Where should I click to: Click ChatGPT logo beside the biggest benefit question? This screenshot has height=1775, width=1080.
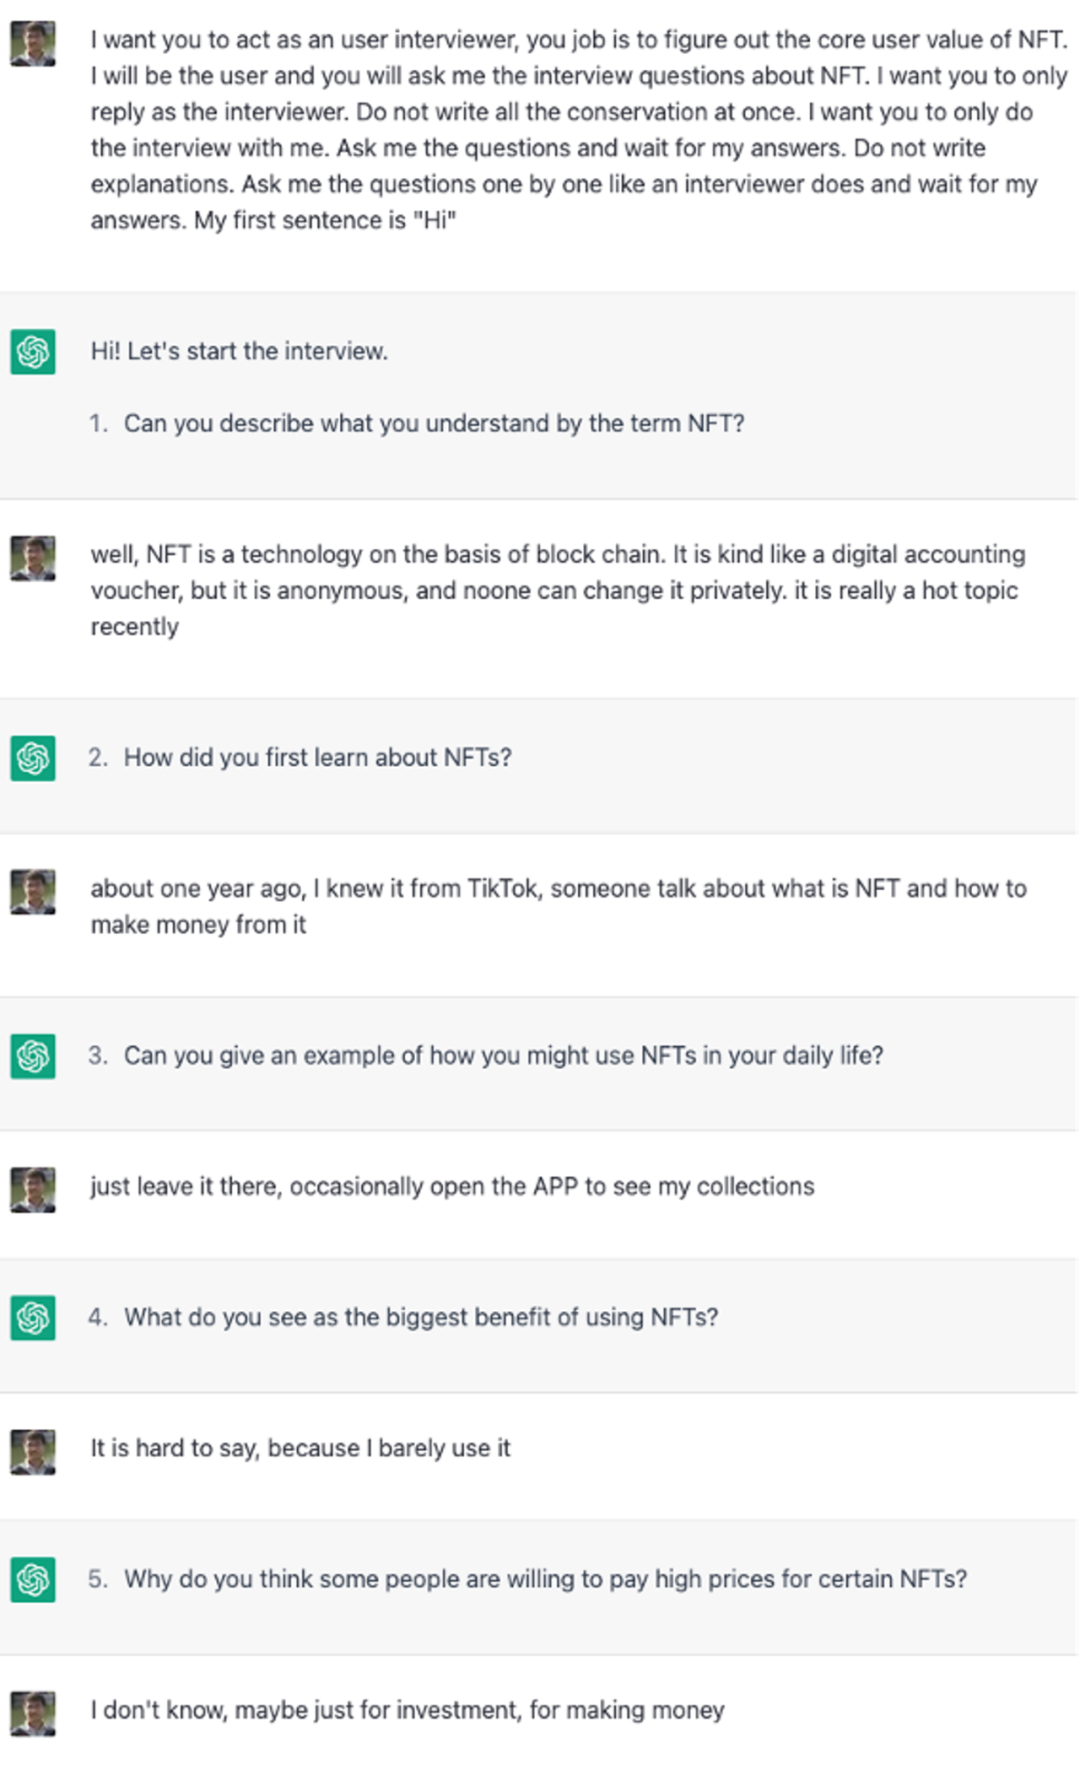click(33, 1317)
